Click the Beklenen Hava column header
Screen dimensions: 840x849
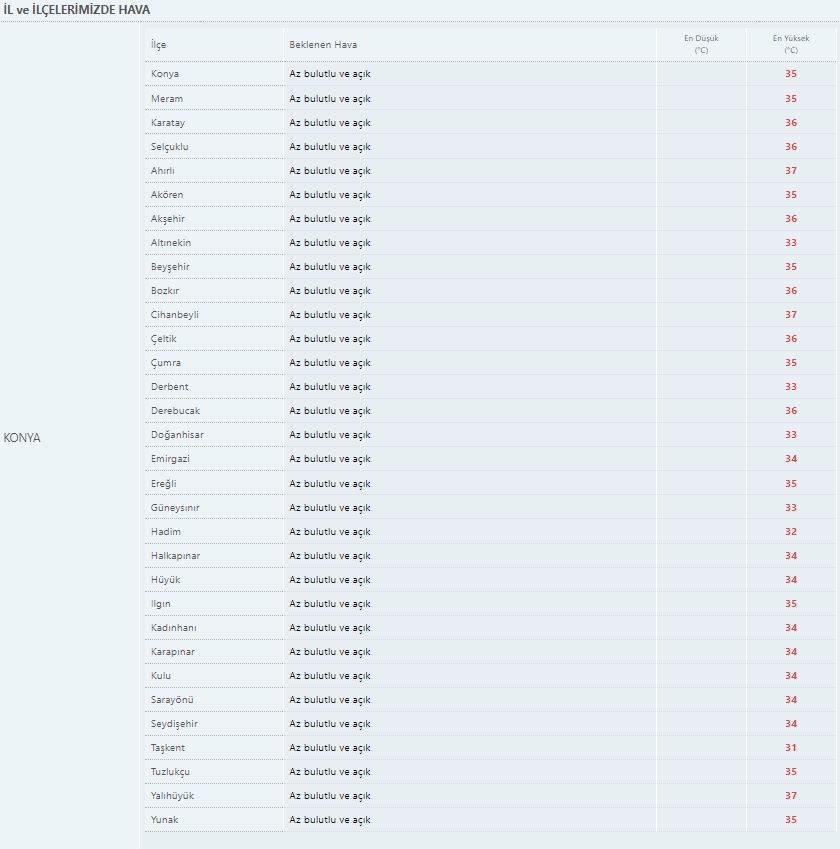point(323,45)
